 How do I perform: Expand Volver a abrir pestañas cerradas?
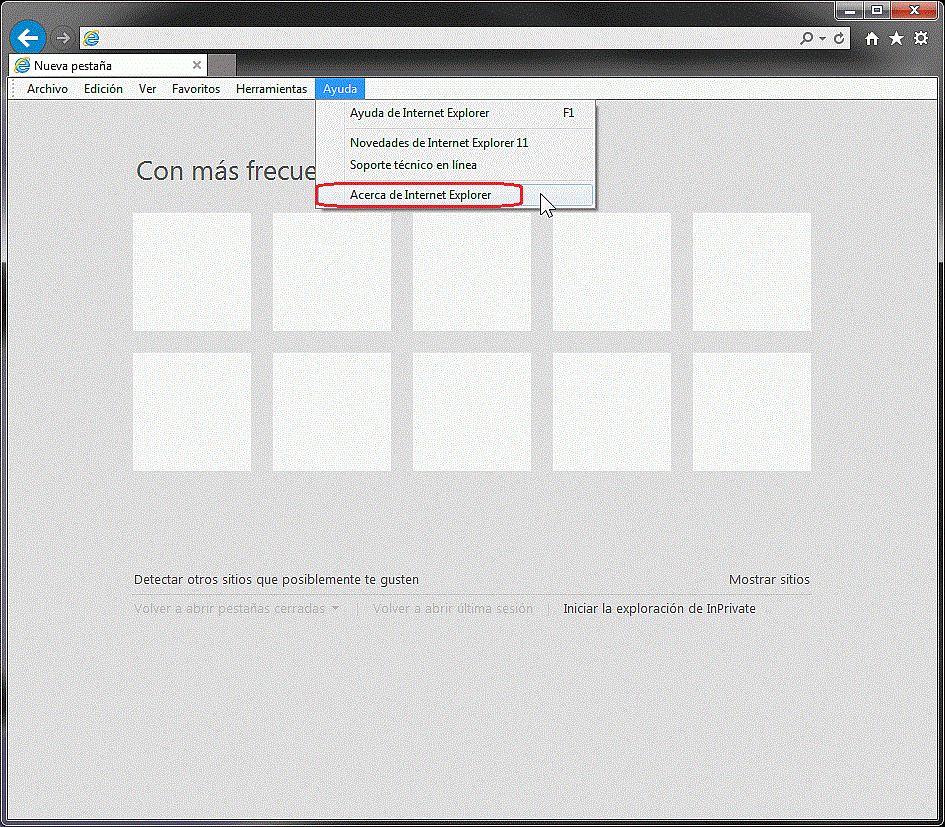point(236,609)
